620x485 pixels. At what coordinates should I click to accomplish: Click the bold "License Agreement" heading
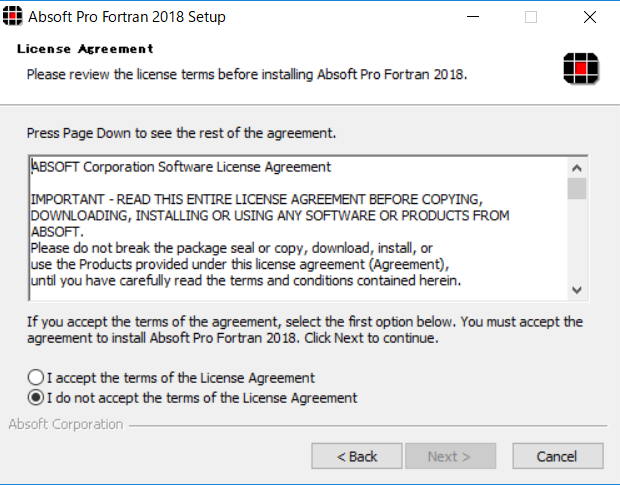tap(85, 49)
